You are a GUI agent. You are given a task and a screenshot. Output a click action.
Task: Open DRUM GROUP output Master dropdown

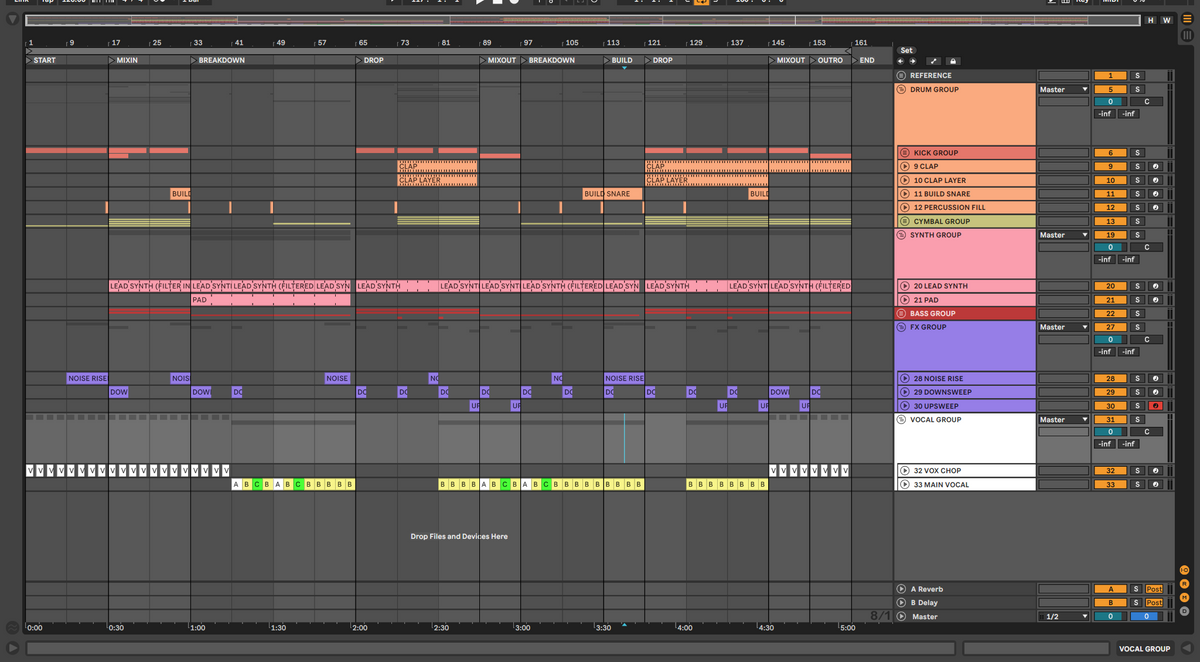click(1063, 90)
